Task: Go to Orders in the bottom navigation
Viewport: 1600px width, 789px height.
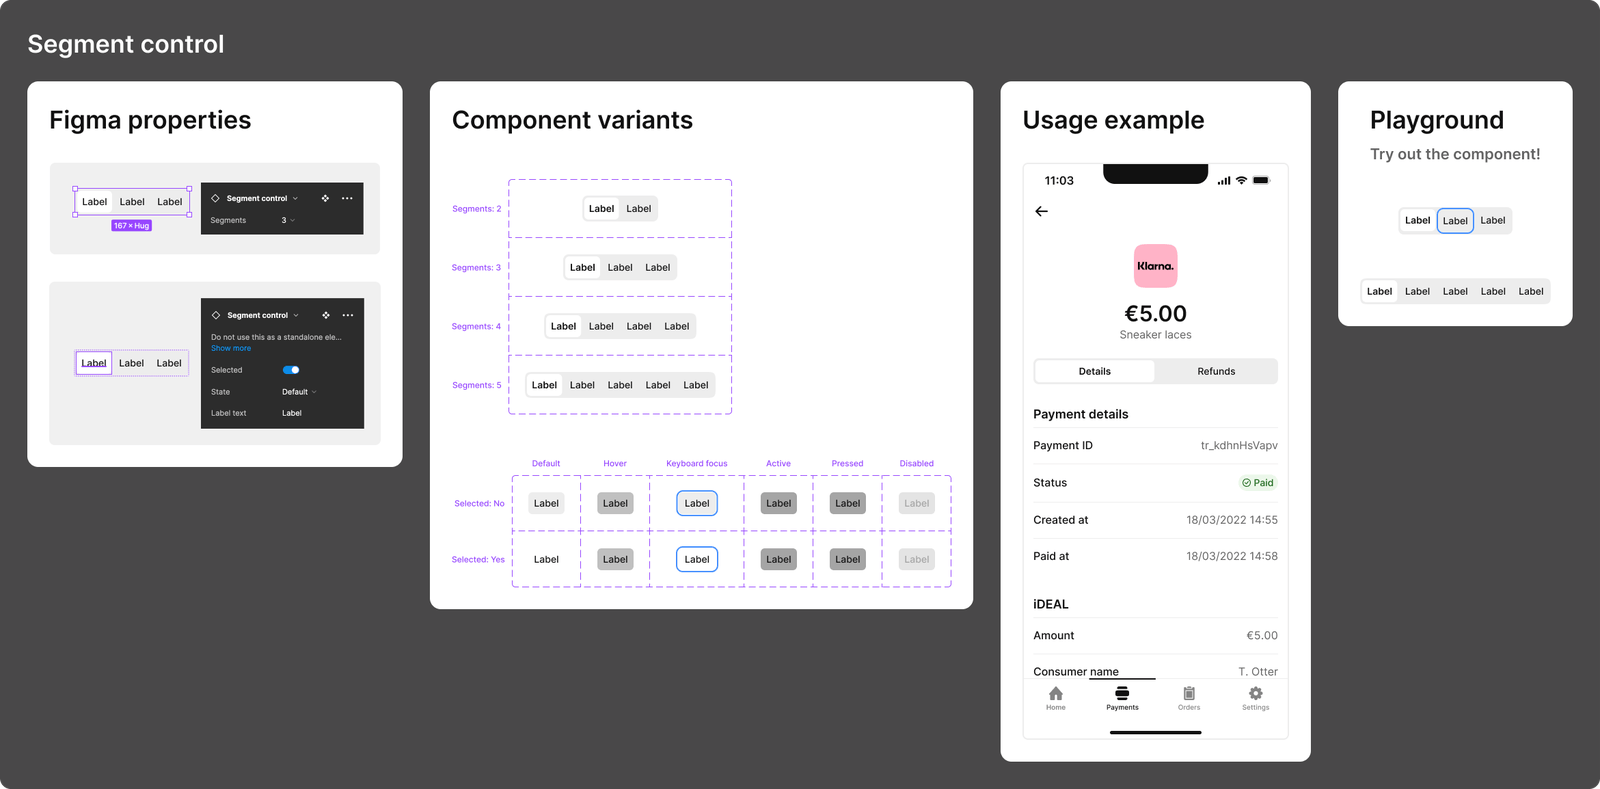Action: pyautogui.click(x=1189, y=698)
